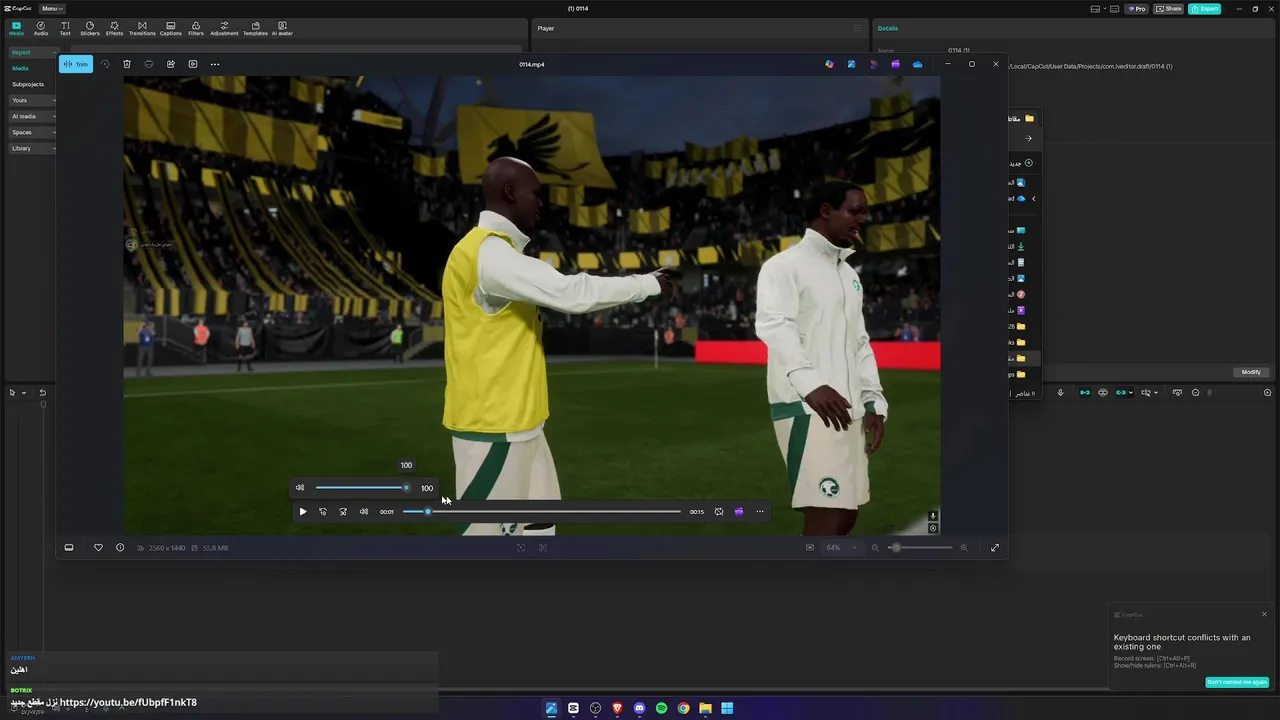Select the Captions tool icon
This screenshot has width=1280, height=720.
[171, 28]
